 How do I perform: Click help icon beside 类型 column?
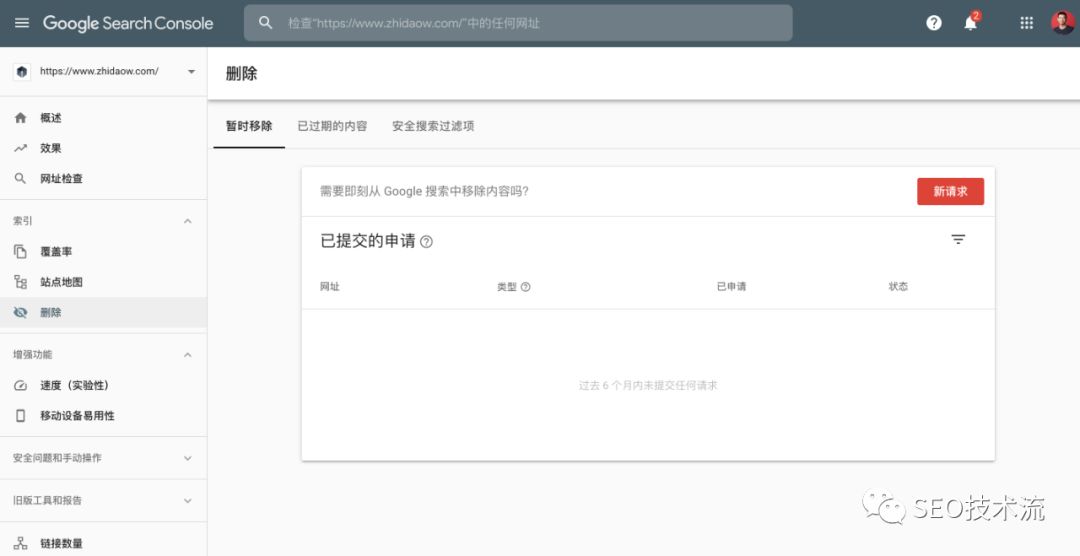pyautogui.click(x=526, y=287)
